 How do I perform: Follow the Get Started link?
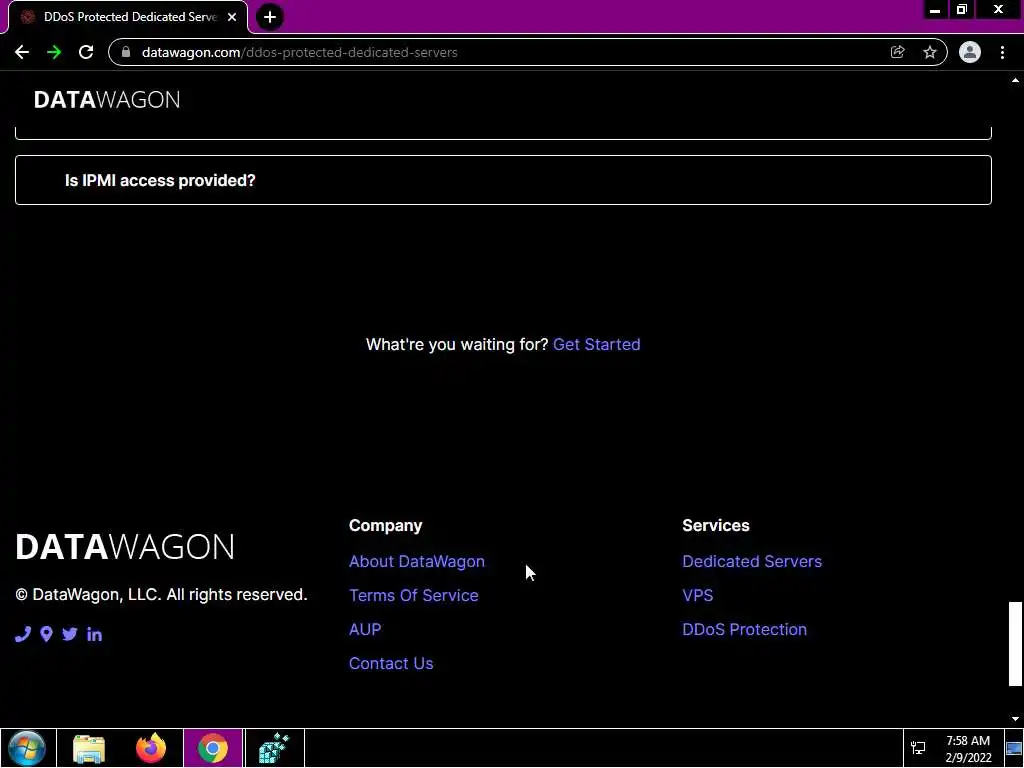pos(596,345)
